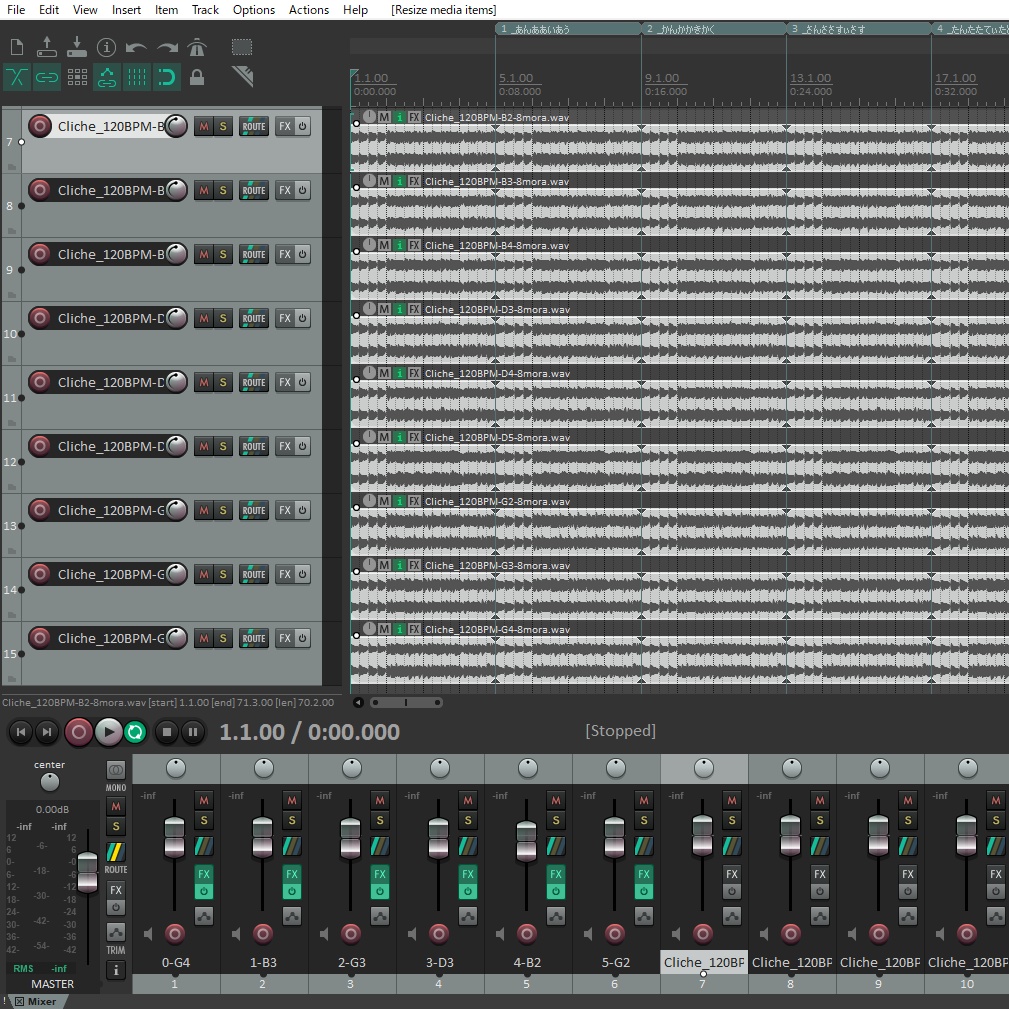
Task: Click master volume fader
Action: pos(87,872)
